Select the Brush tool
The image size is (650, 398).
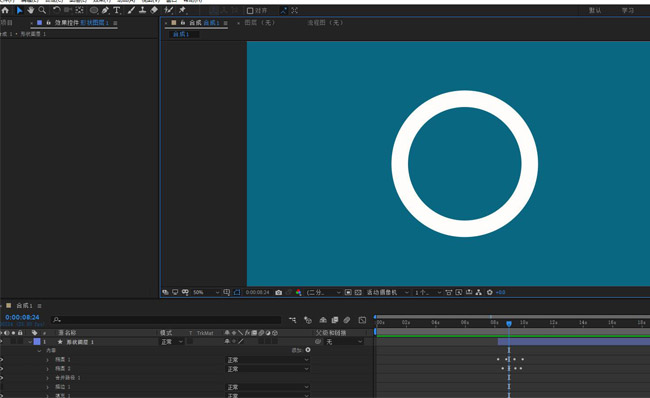point(131,10)
